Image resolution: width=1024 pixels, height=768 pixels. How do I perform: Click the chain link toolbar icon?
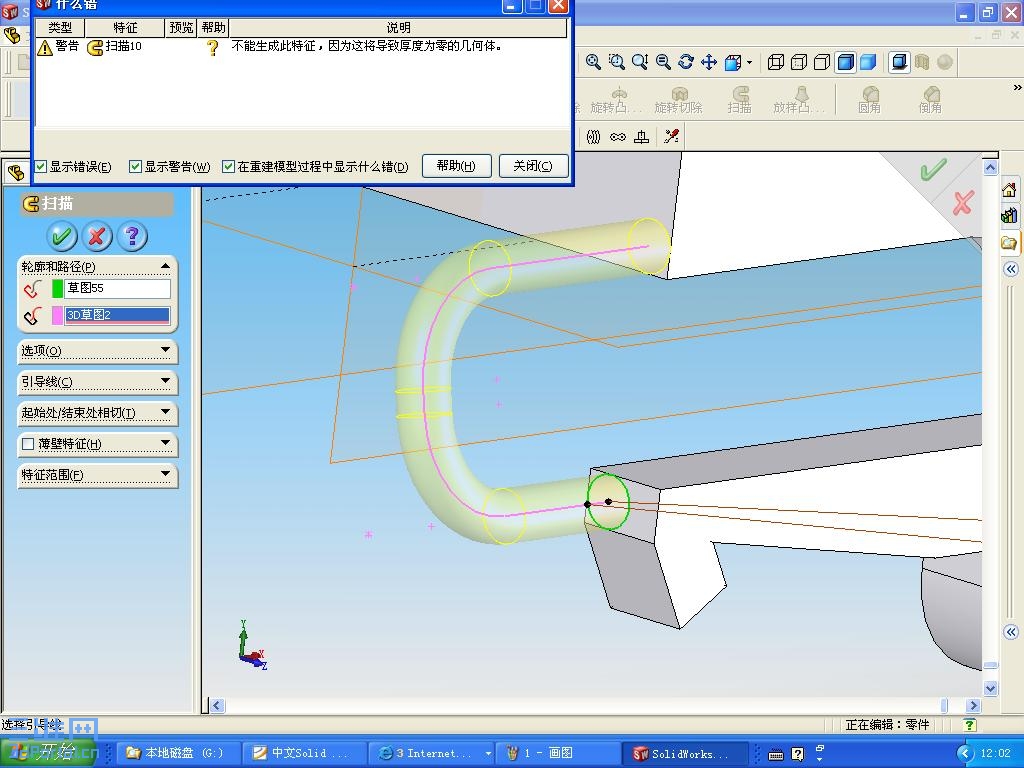pos(617,136)
